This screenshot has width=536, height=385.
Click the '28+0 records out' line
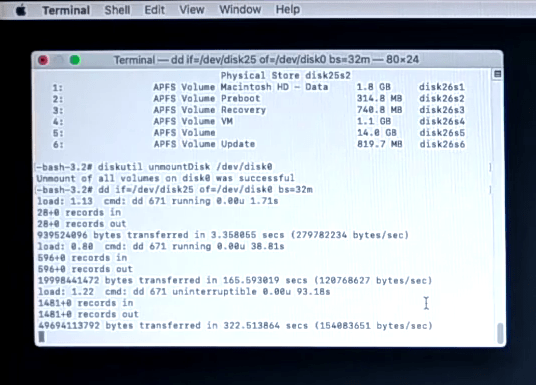tap(82, 224)
